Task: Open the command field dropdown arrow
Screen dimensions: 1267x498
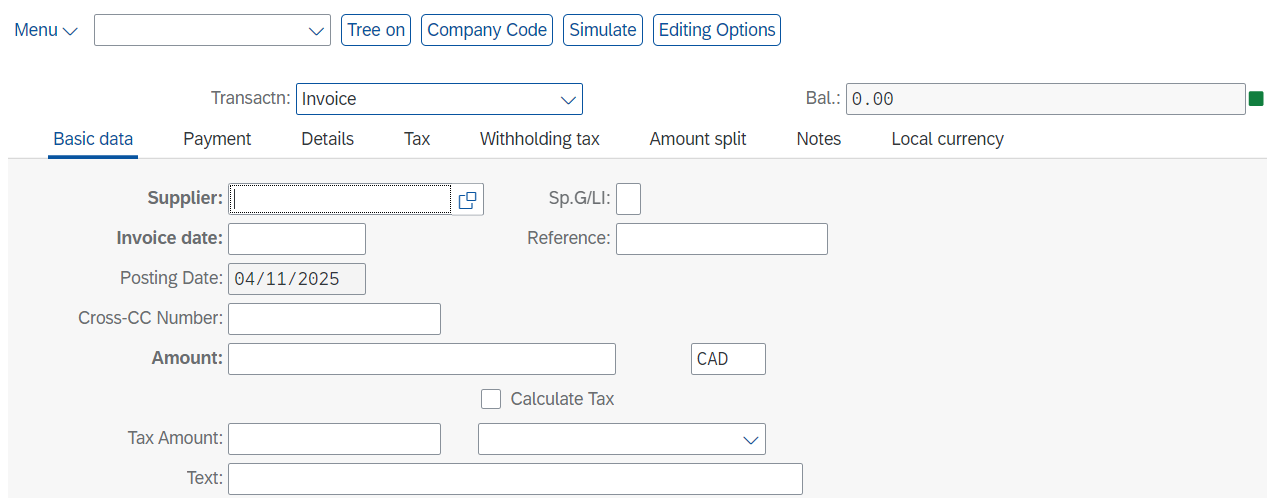Action: 316,31
